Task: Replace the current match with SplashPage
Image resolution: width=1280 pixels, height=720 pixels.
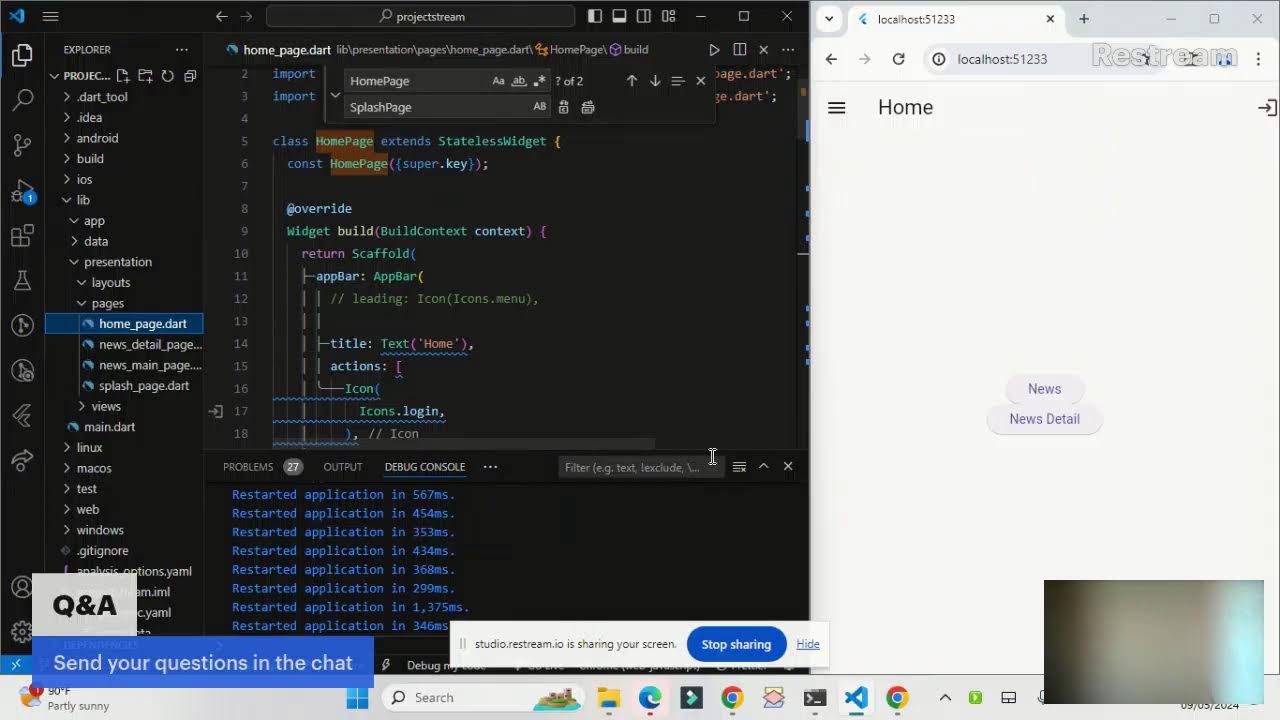Action: pyautogui.click(x=563, y=107)
